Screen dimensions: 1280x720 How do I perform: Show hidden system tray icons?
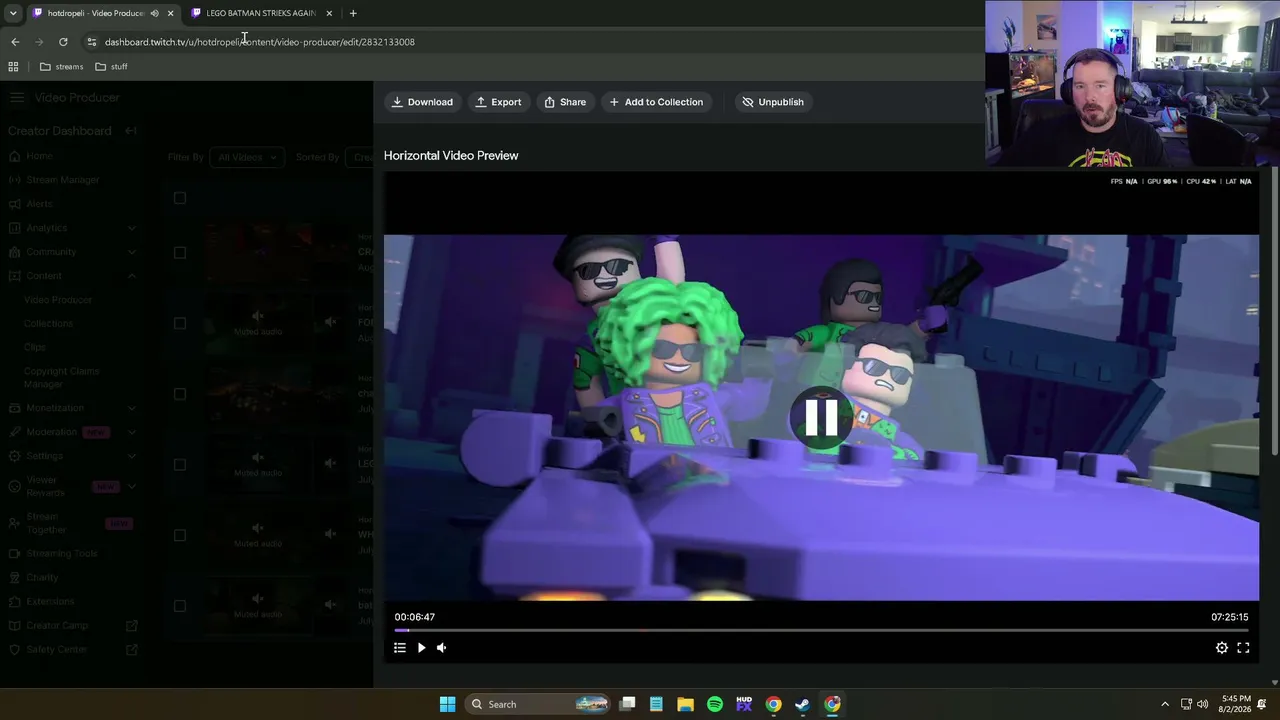[1165, 704]
